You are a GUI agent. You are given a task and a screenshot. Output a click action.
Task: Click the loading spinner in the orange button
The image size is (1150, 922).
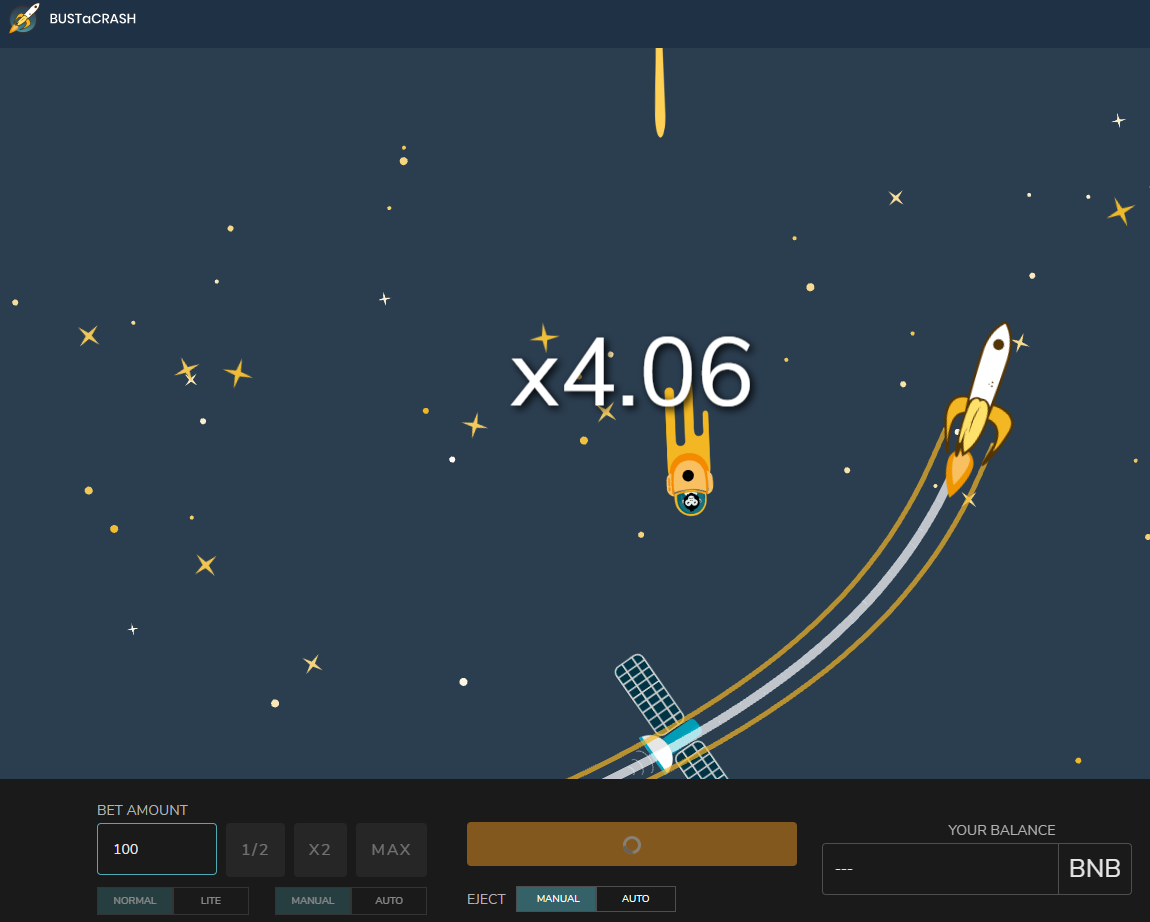[x=631, y=845]
